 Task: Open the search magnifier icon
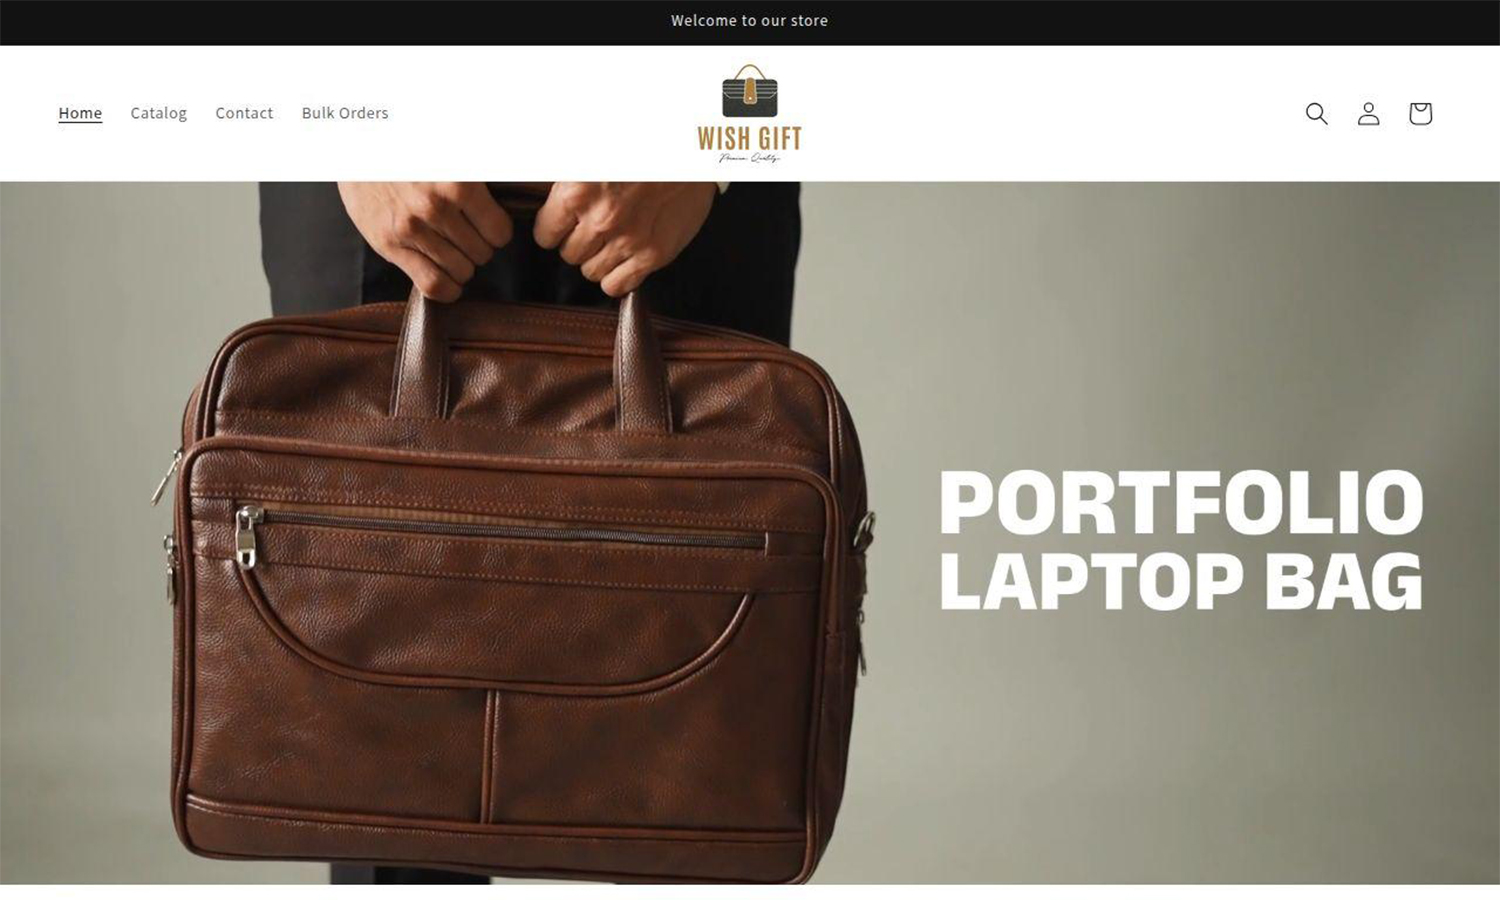(1317, 114)
